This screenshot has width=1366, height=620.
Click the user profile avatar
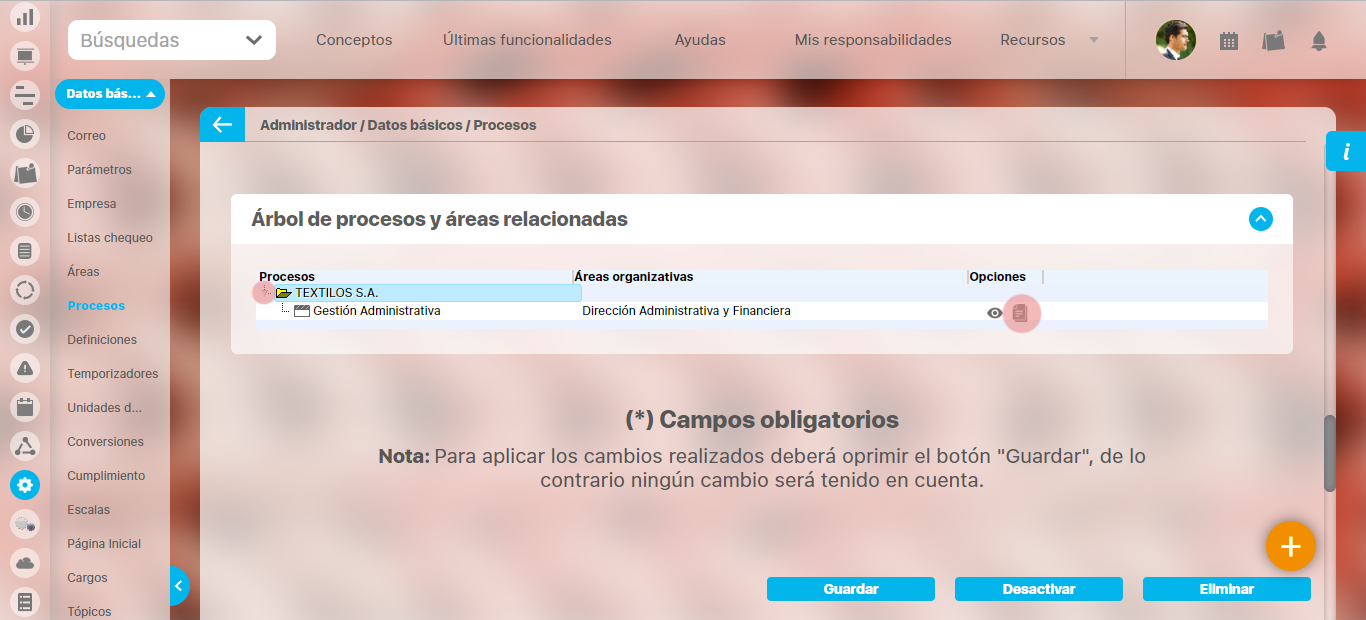(1176, 40)
